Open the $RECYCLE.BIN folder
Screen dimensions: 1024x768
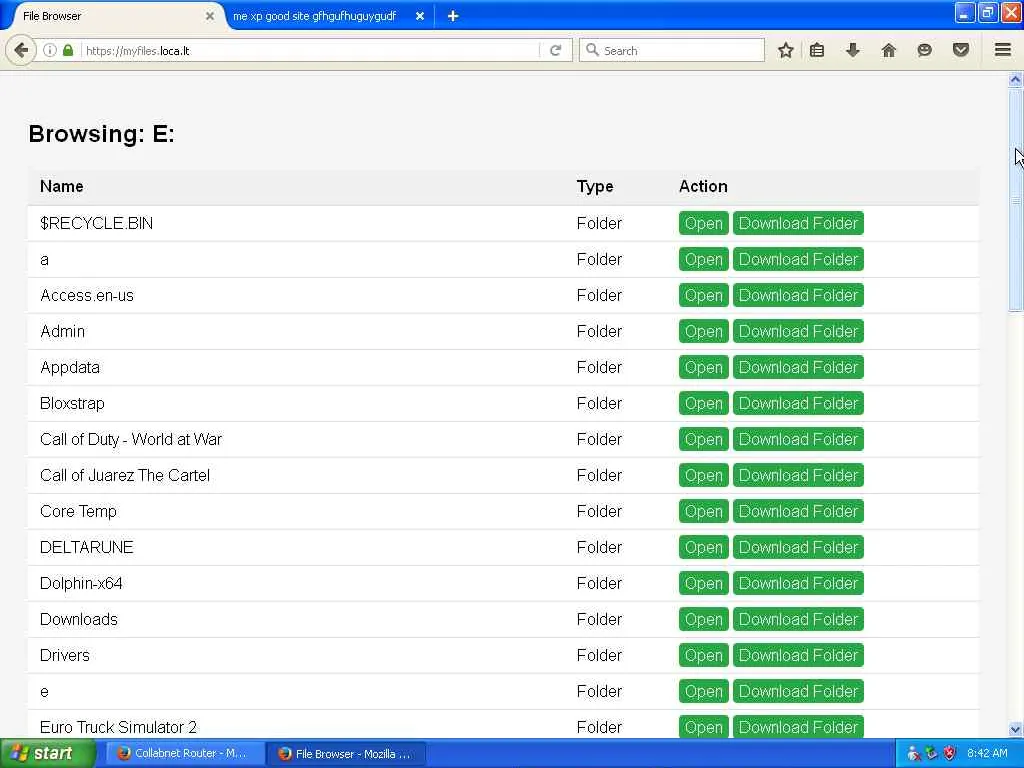[703, 223]
